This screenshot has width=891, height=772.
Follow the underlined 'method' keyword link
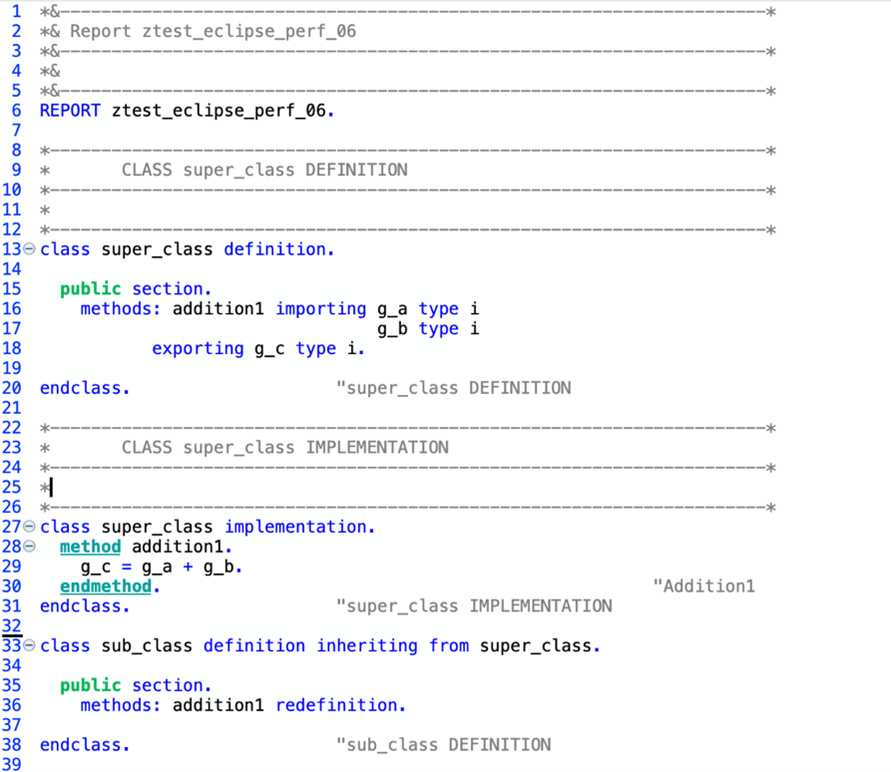(90, 546)
